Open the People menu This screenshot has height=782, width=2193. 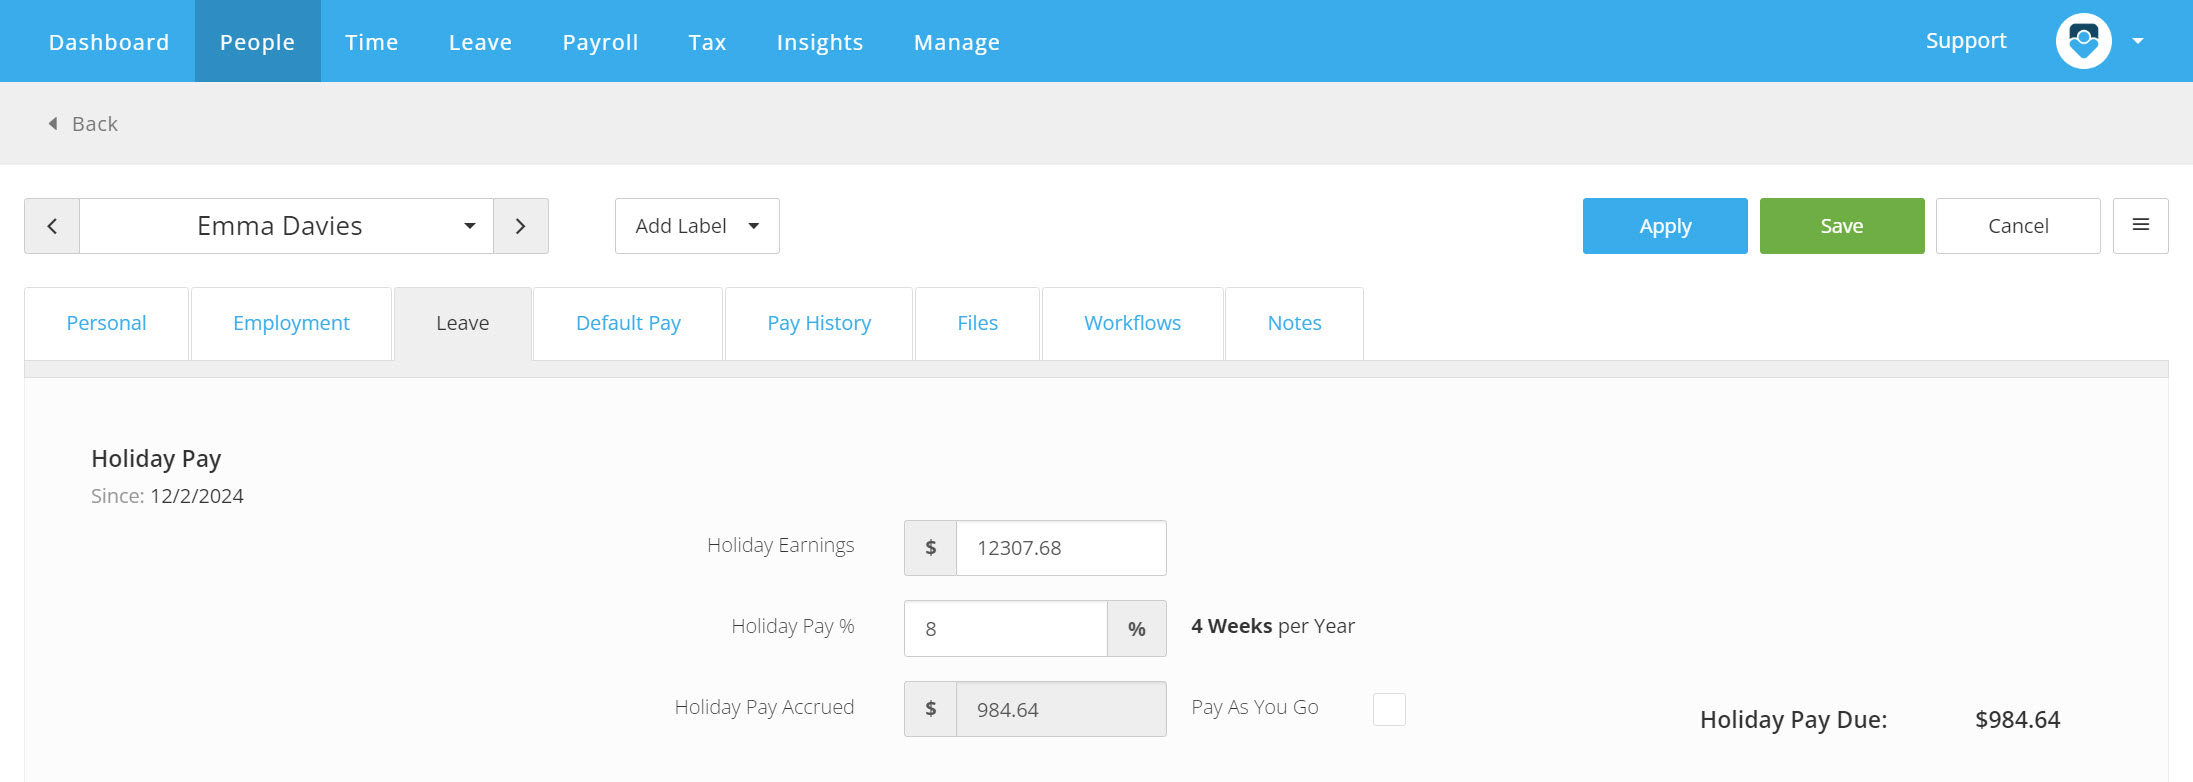258,42
